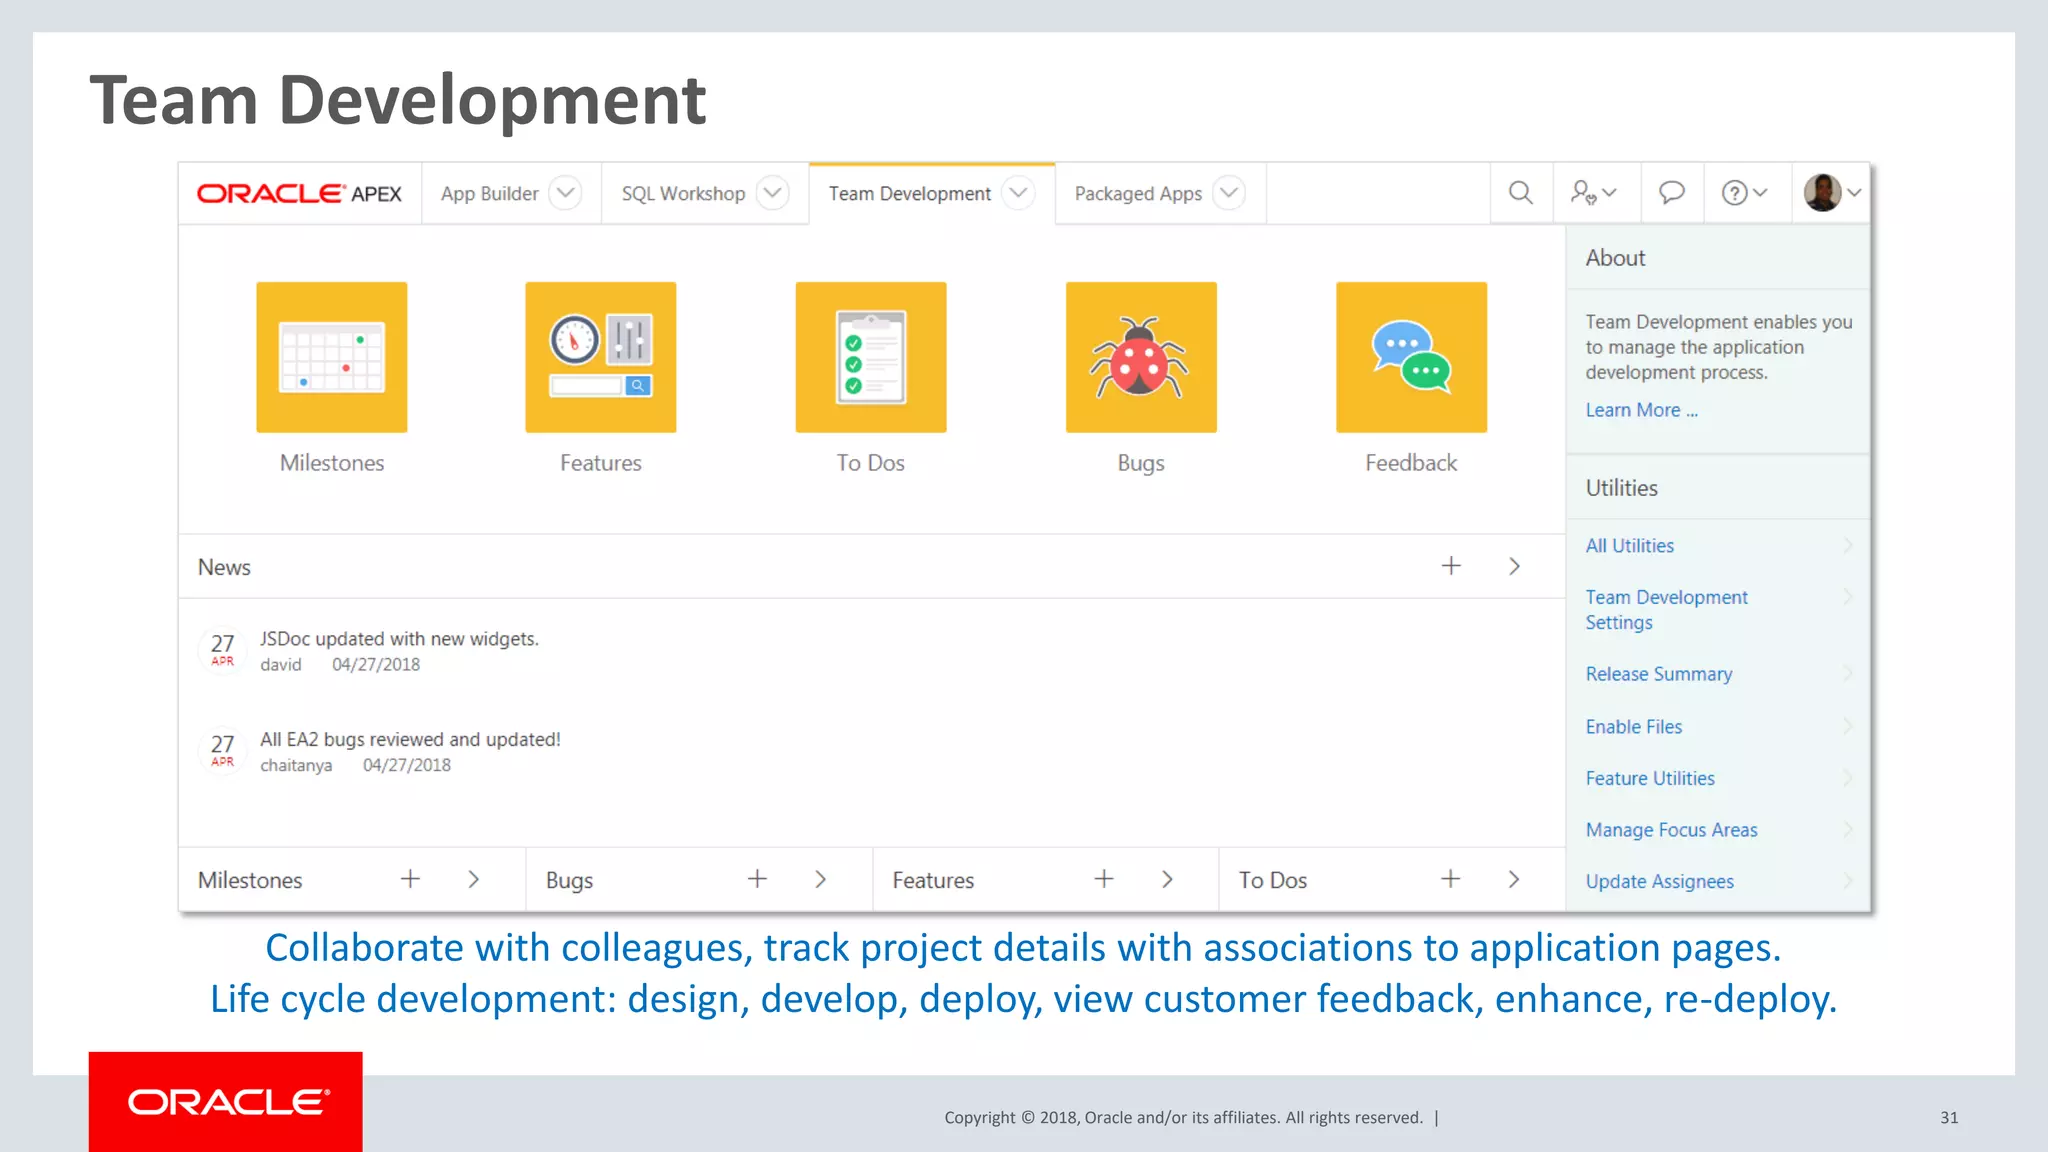The width and height of the screenshot is (2048, 1152).
Task: Click the search magnifier icon
Action: click(1520, 193)
